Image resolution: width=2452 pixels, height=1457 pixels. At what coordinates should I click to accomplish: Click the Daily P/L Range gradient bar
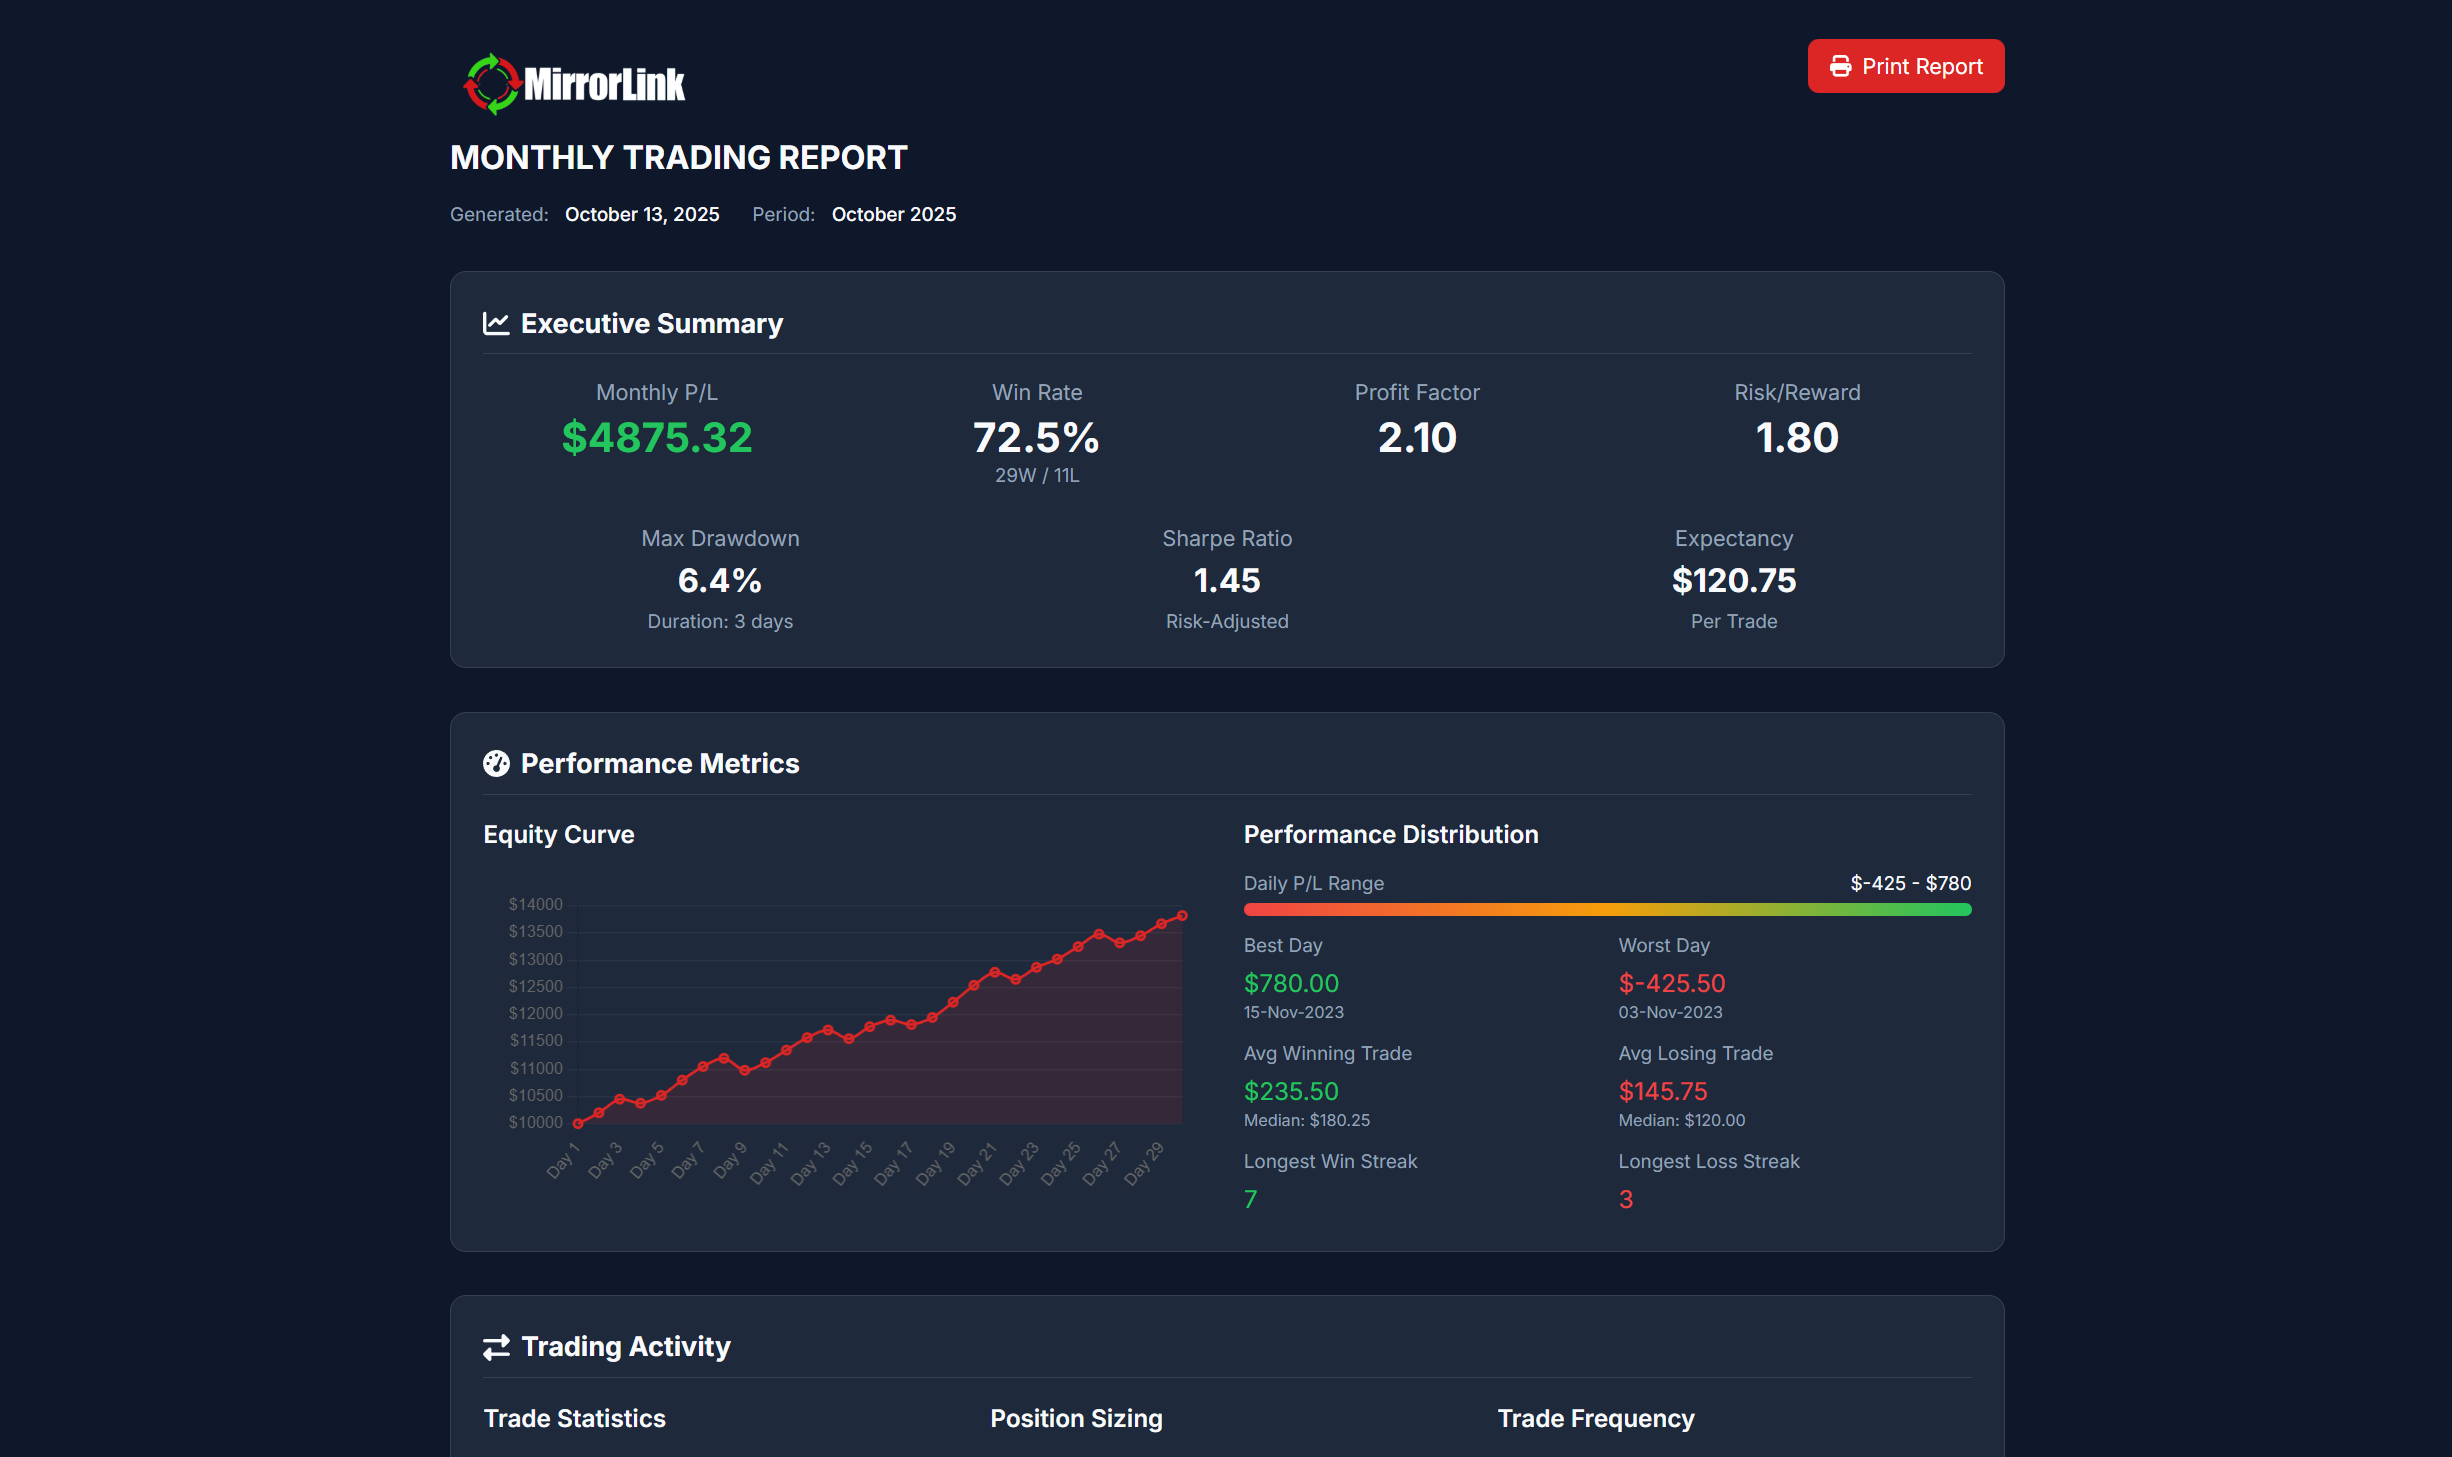[1606, 909]
